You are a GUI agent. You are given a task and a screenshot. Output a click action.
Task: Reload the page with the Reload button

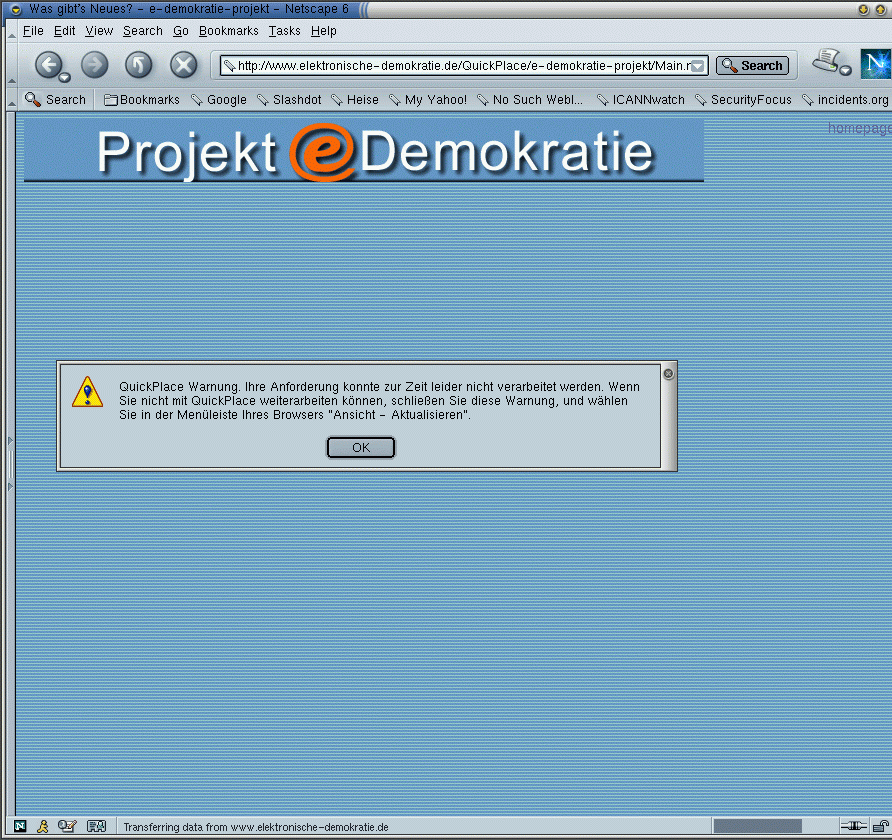139,64
